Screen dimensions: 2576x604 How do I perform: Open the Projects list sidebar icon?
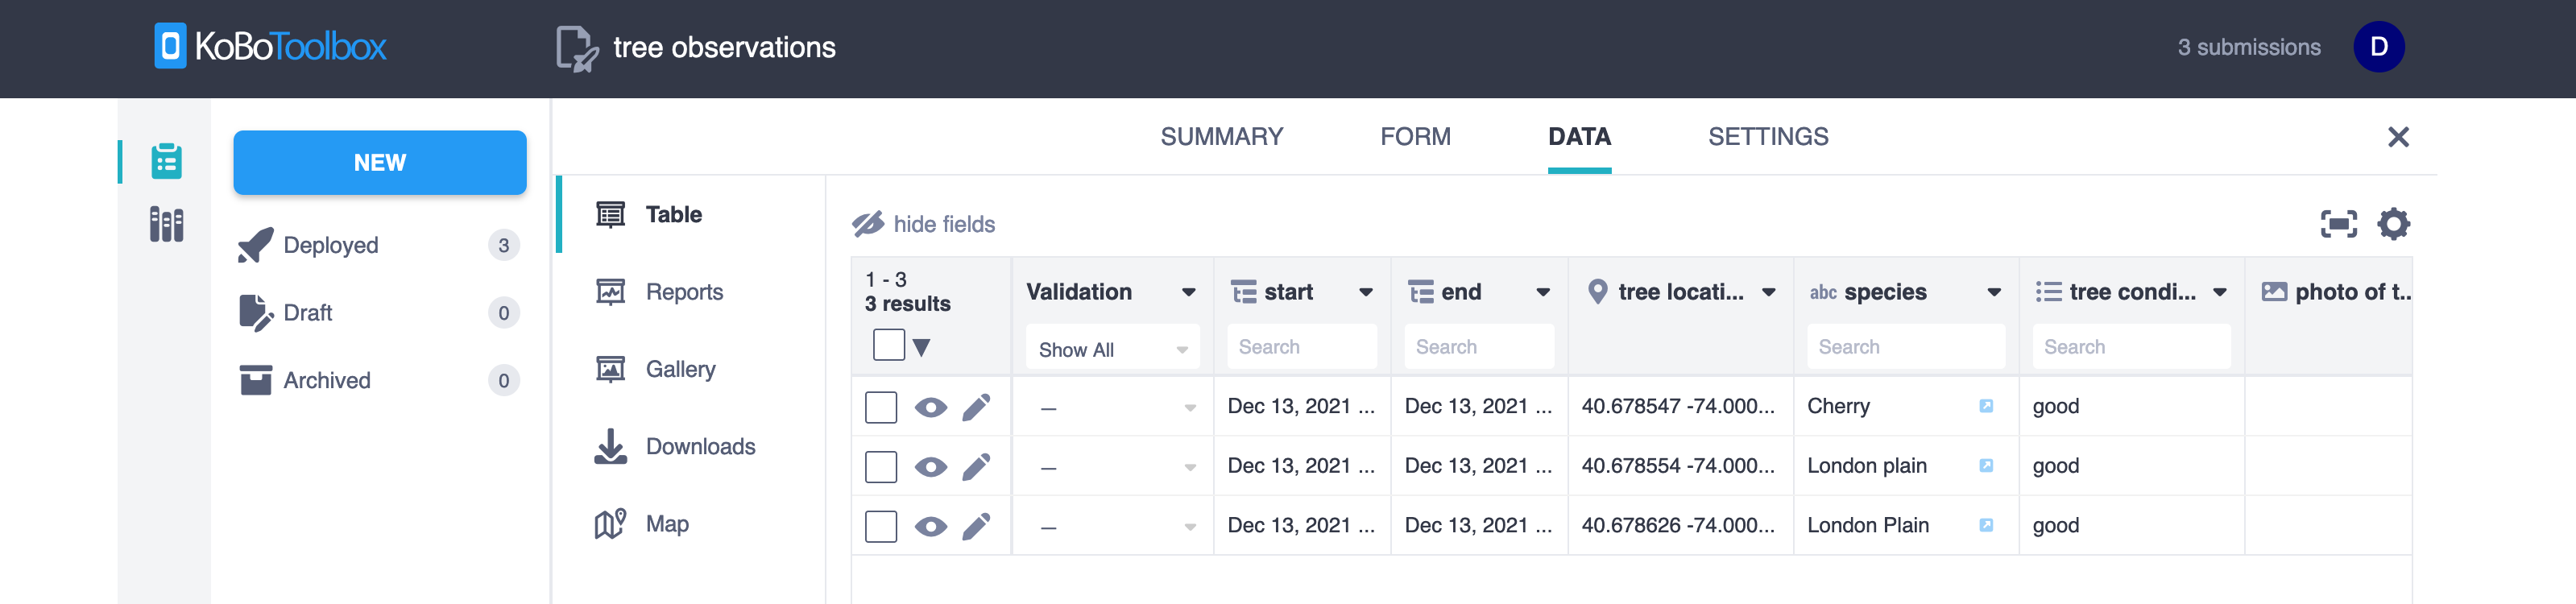(x=166, y=161)
